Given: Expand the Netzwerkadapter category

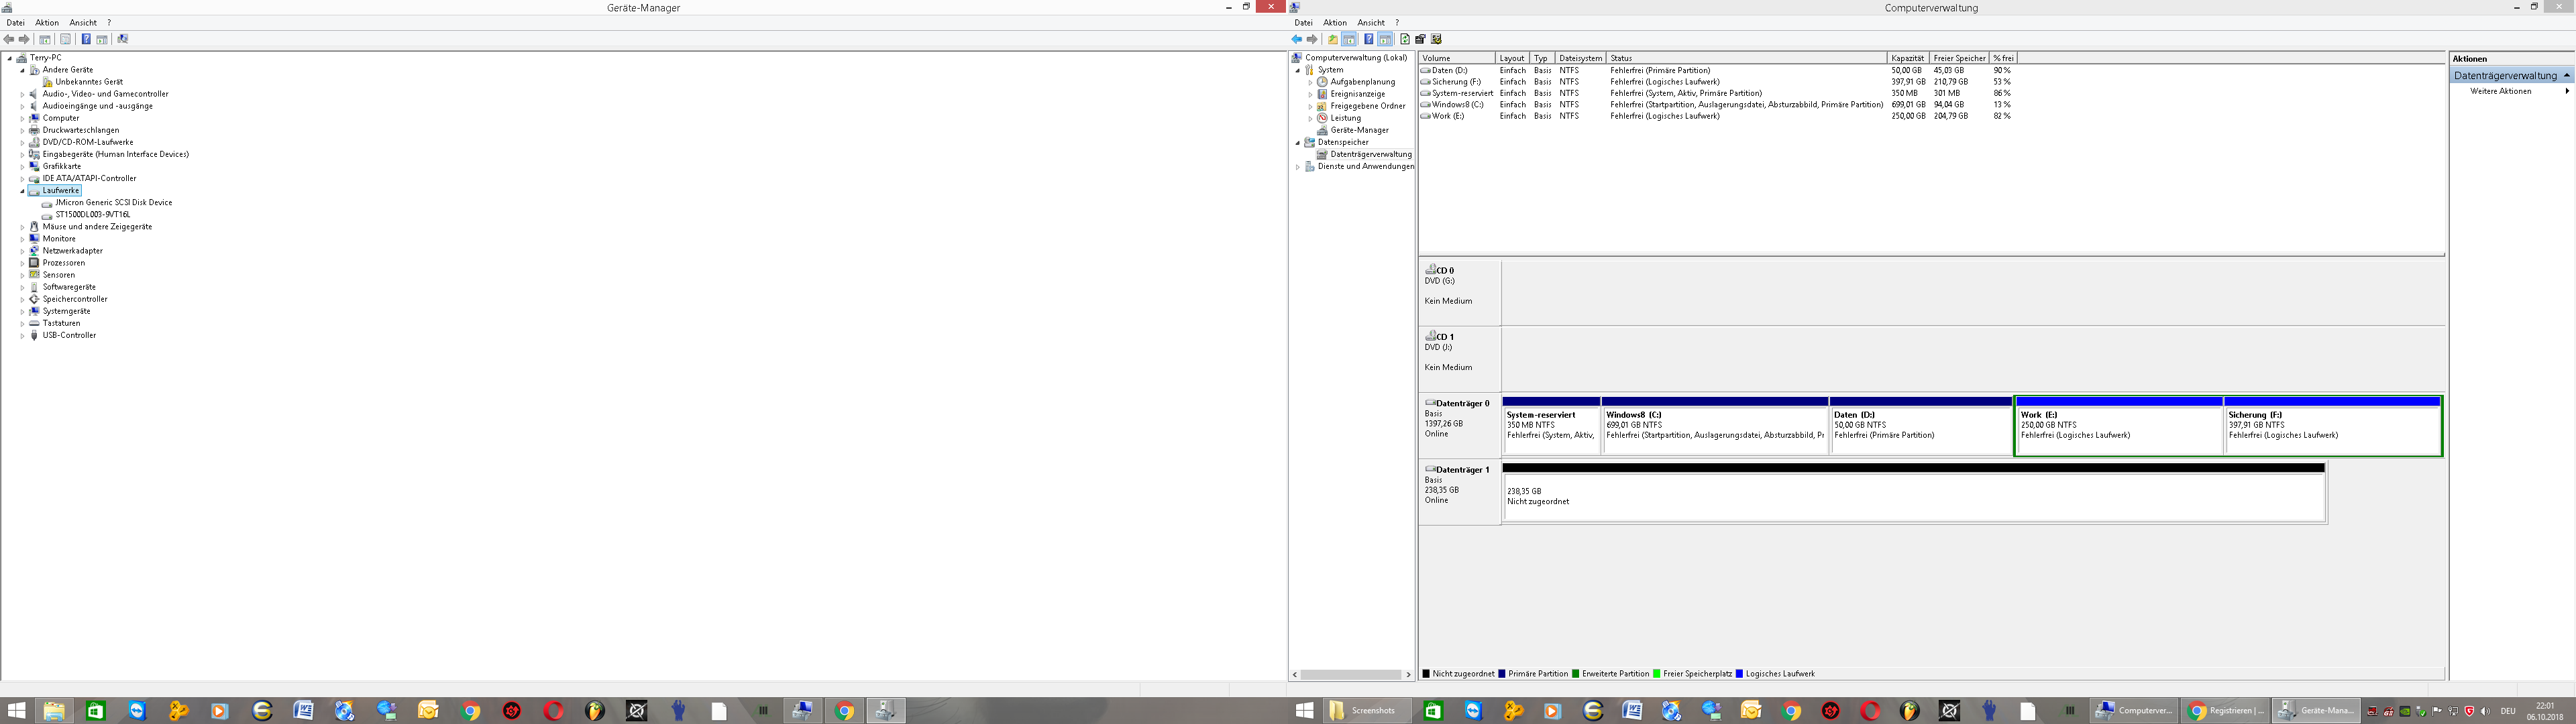Looking at the screenshot, I should coord(22,251).
